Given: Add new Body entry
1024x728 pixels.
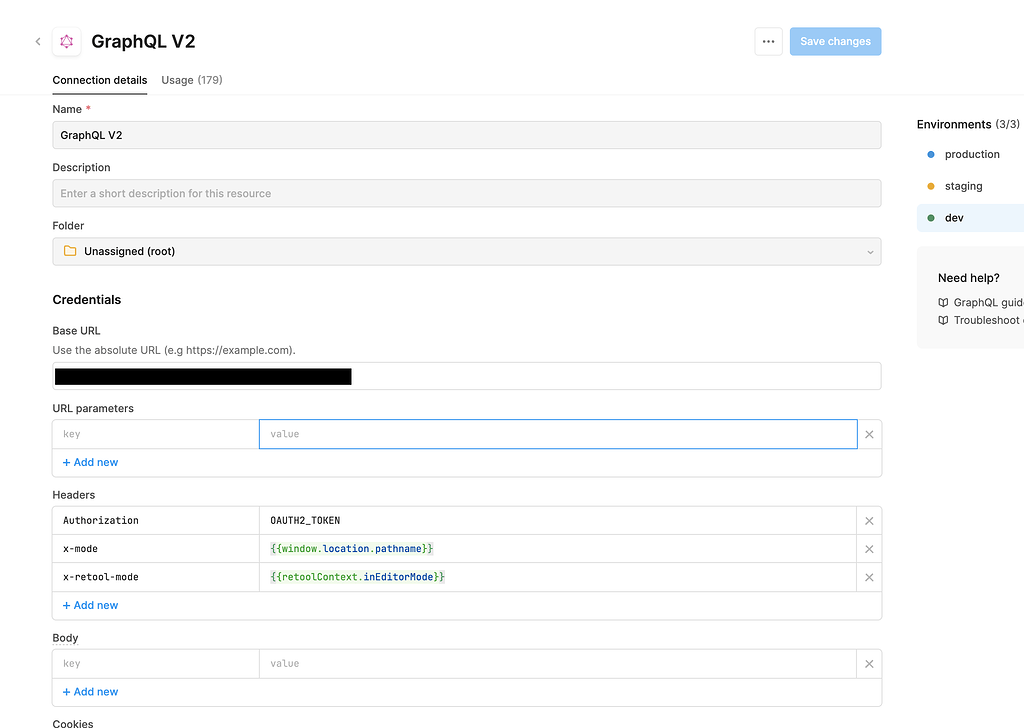Looking at the screenshot, I should [91, 692].
